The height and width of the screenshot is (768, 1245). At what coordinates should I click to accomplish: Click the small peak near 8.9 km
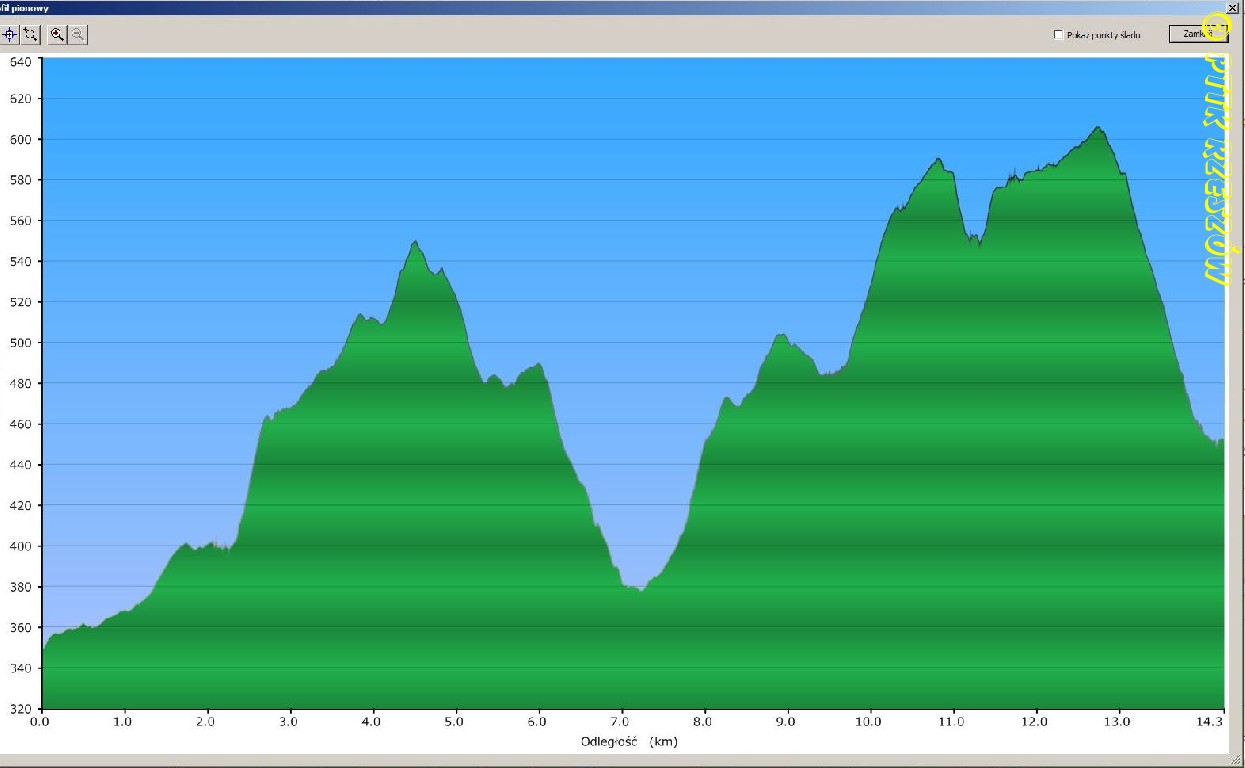(781, 335)
